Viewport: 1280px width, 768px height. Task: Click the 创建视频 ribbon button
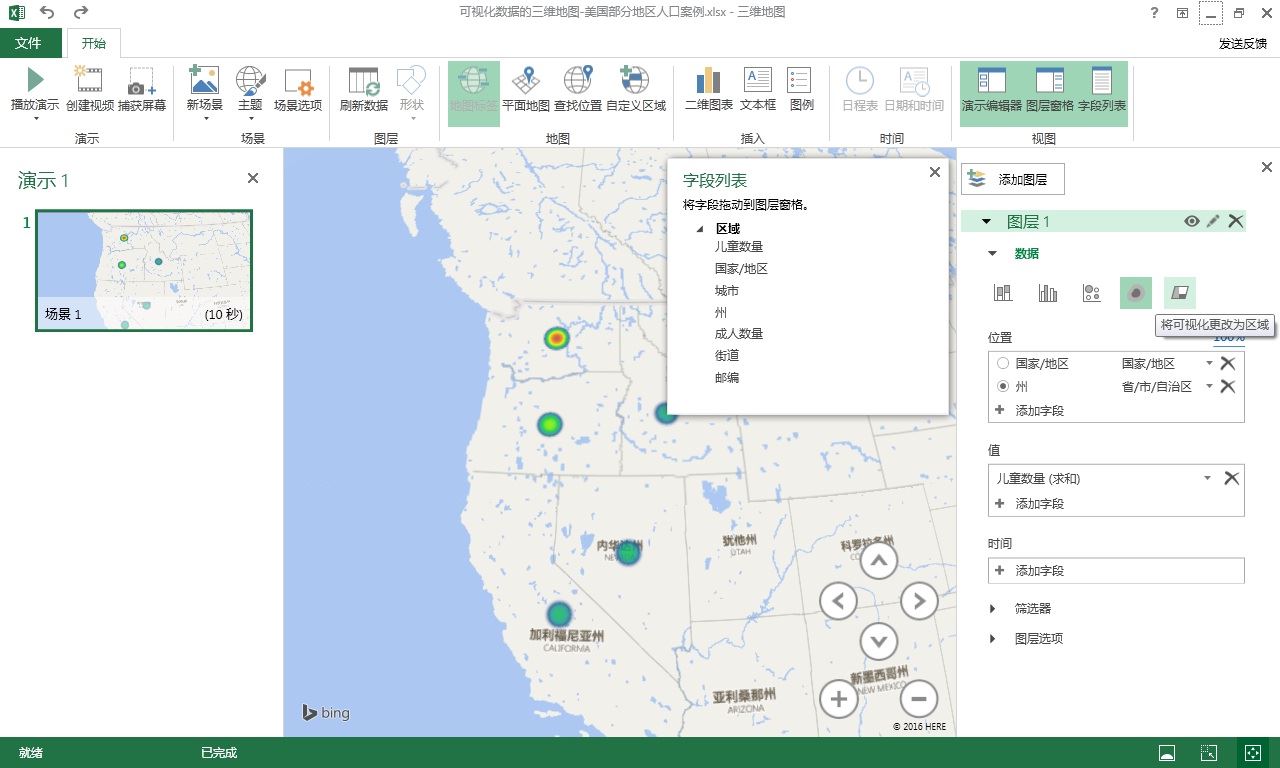[x=90, y=88]
